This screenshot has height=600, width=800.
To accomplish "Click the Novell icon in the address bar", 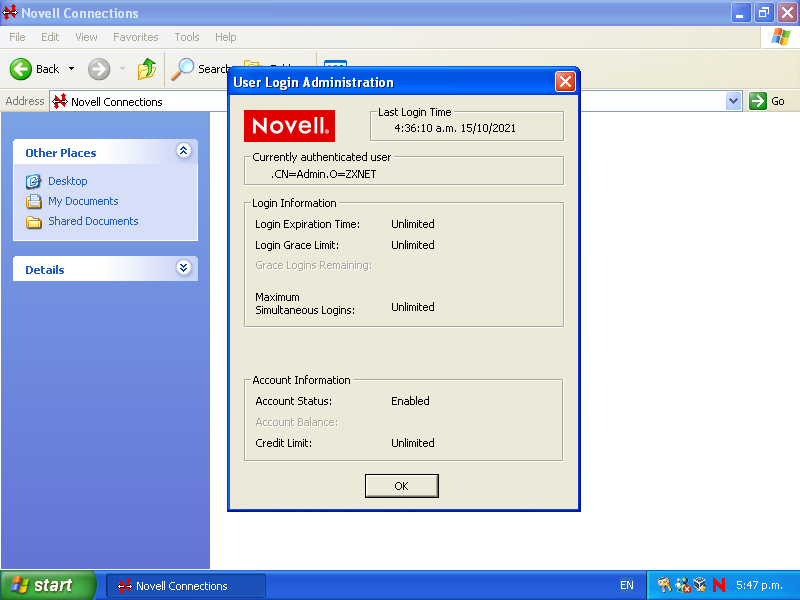I will 60,101.
